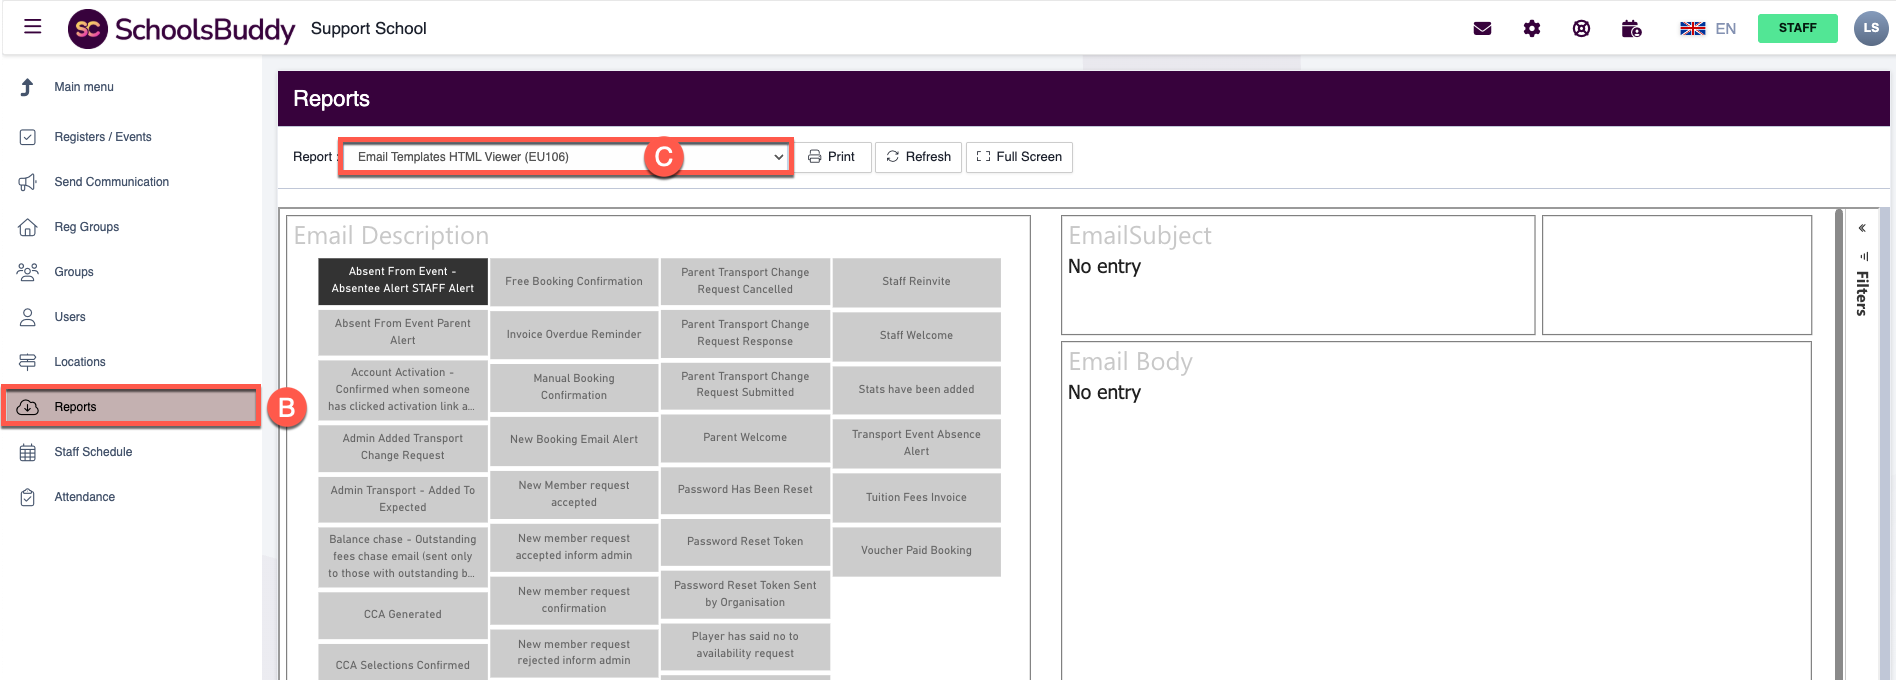
Task: Toggle the green STAFF mode button
Action: coord(1797,28)
